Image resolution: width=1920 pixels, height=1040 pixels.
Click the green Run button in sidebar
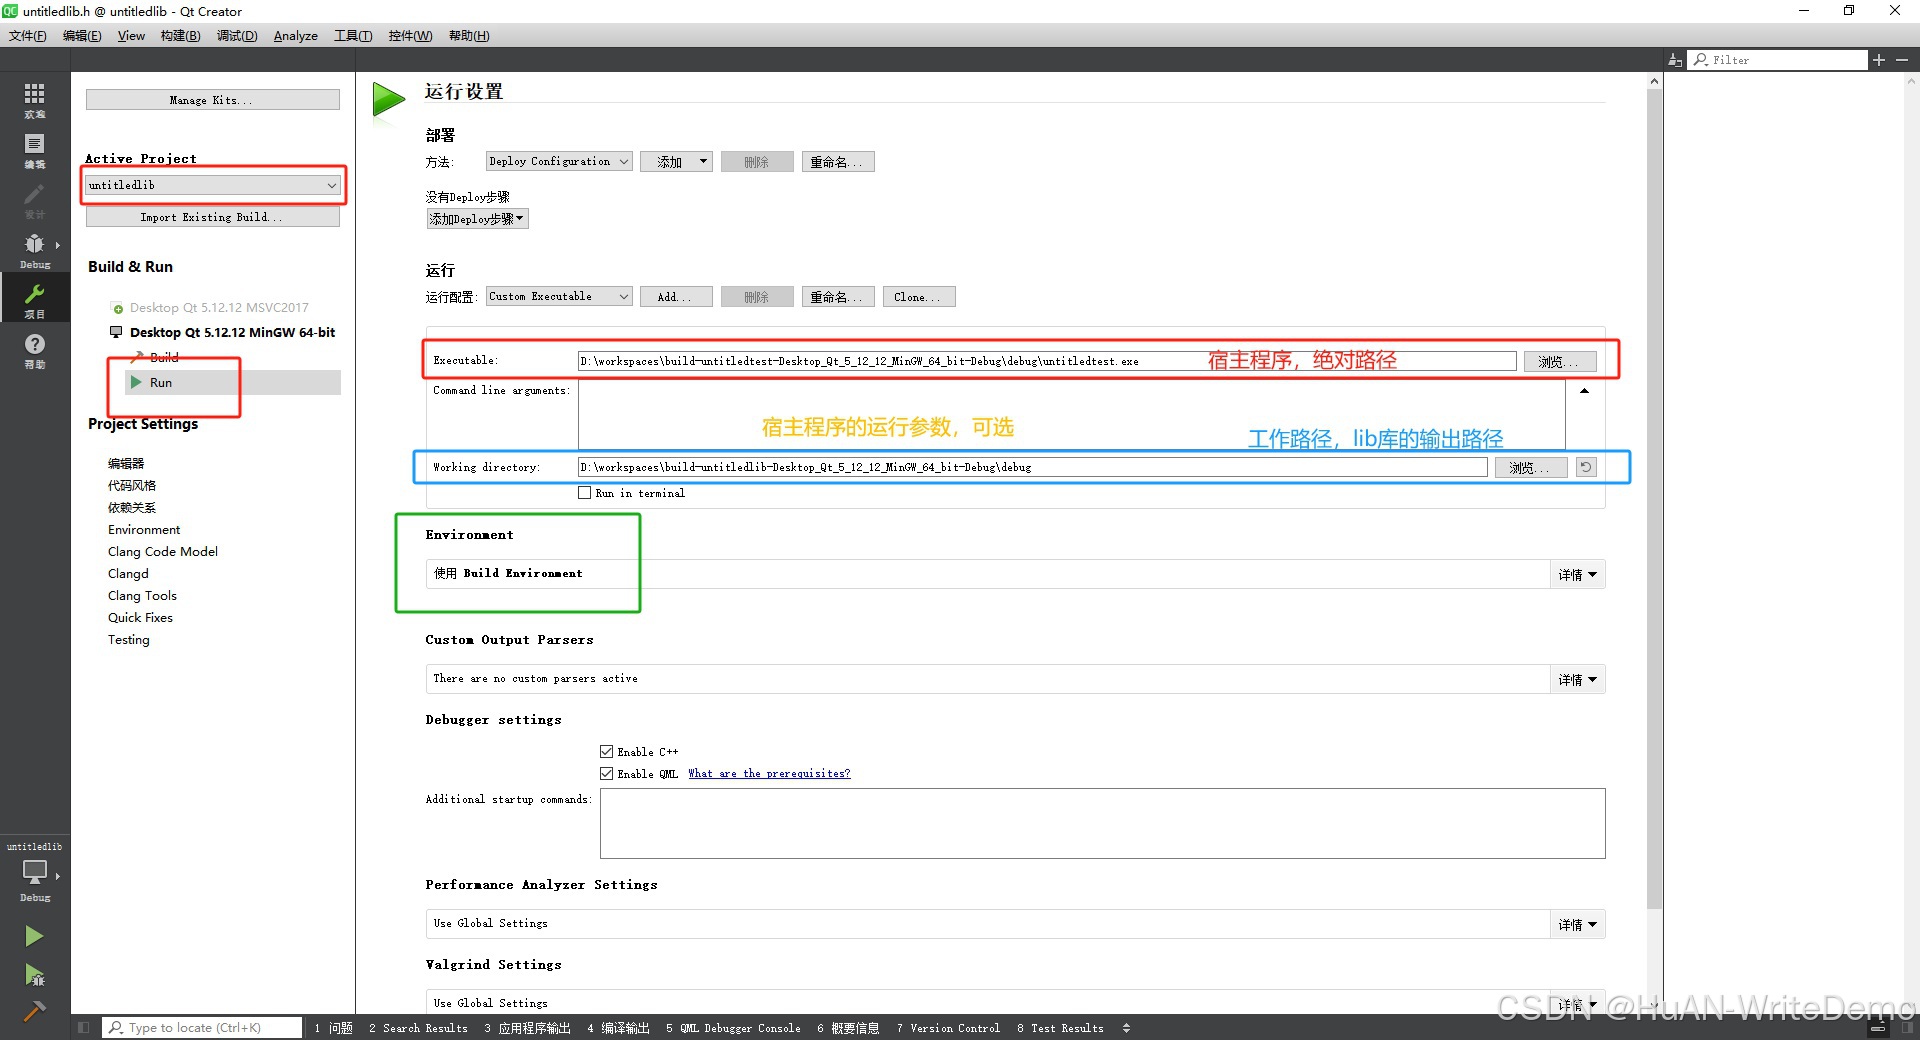(x=34, y=936)
